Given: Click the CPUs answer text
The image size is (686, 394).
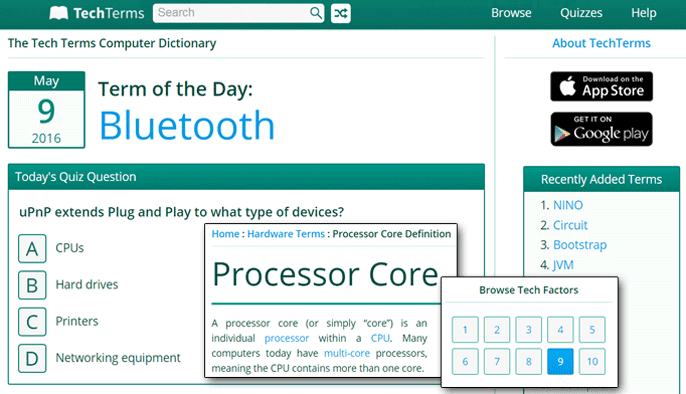Looking at the screenshot, I should coord(70,248).
